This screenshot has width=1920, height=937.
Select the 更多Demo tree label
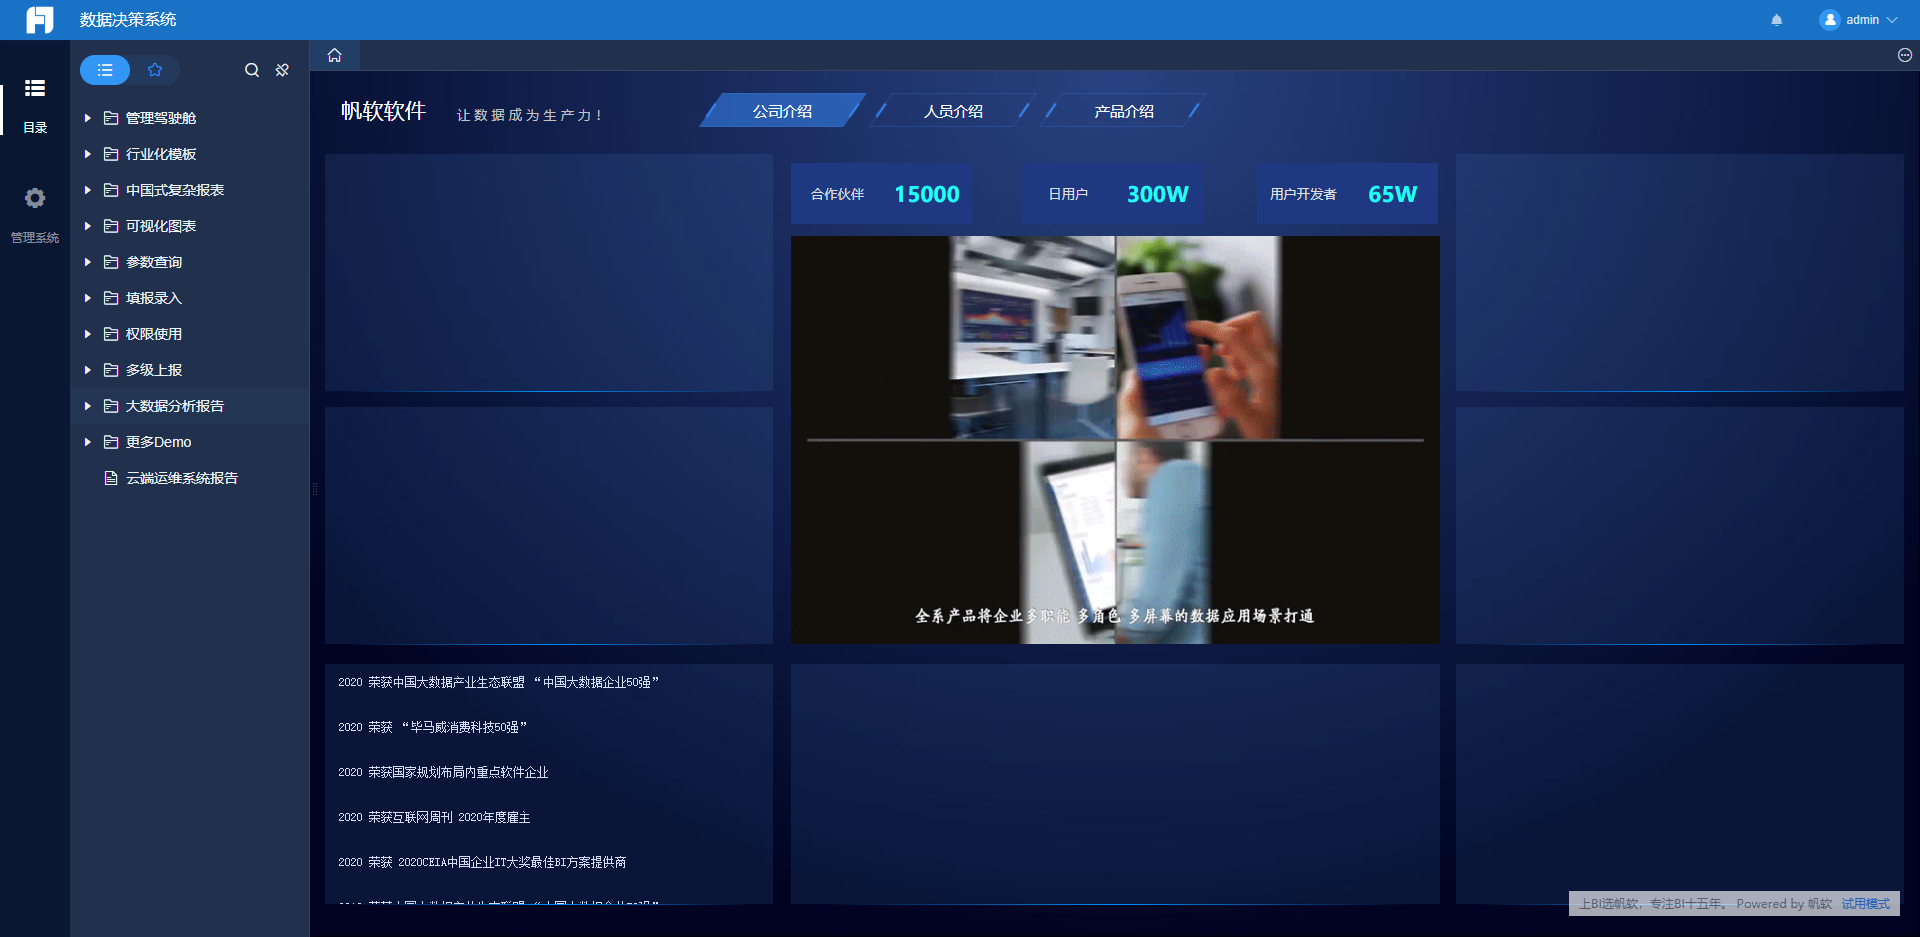click(x=159, y=442)
